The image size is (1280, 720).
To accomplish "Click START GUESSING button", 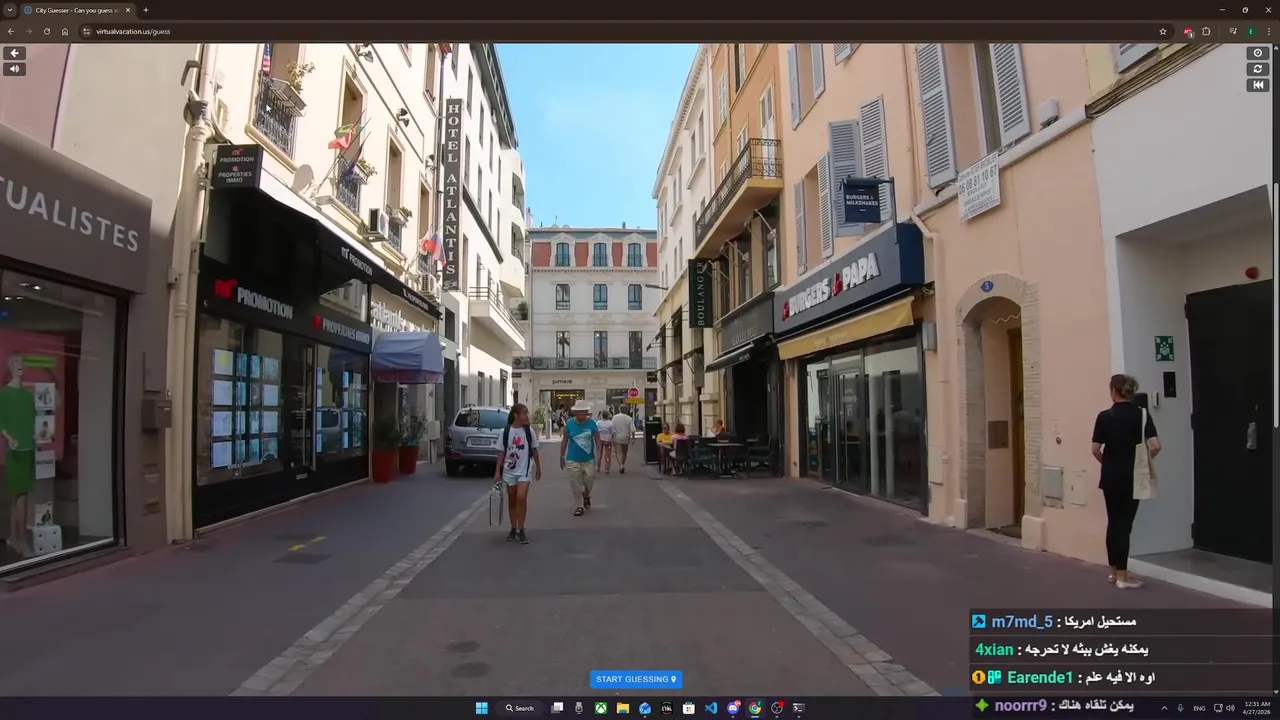I will pyautogui.click(x=636, y=679).
